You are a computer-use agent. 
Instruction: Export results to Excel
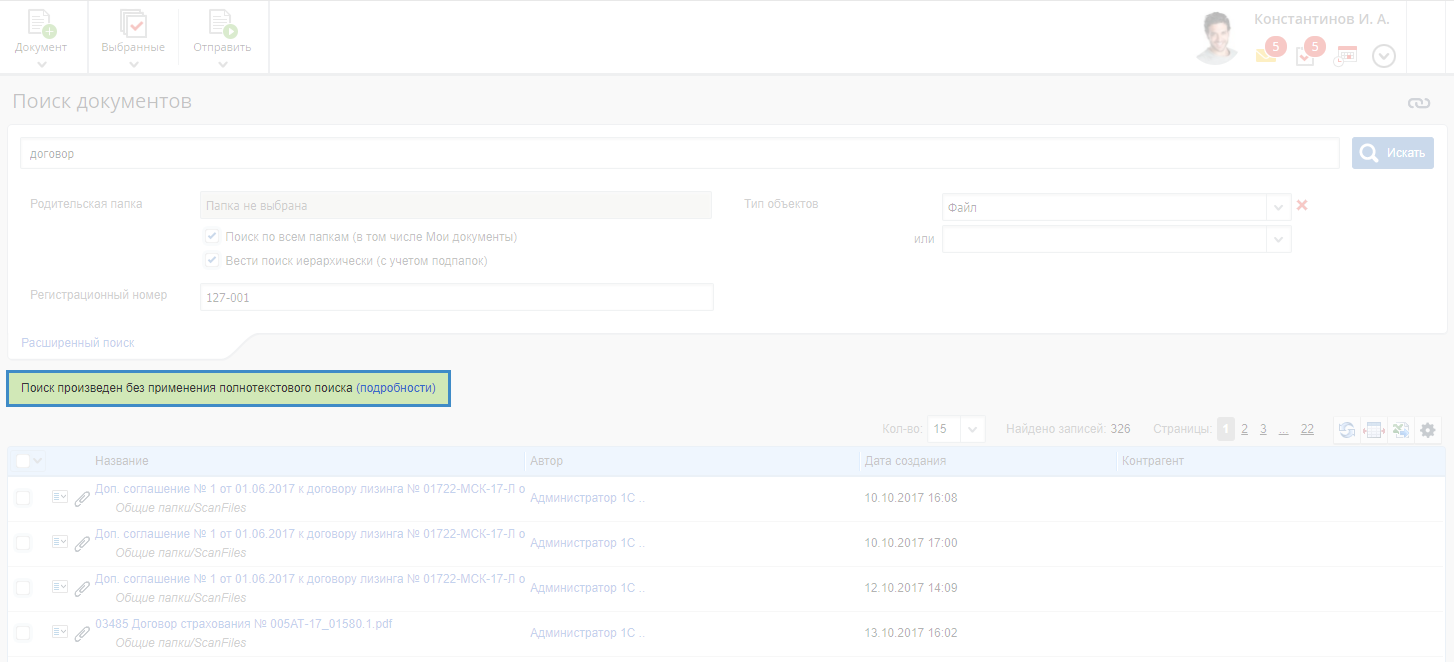pyautogui.click(x=1400, y=430)
